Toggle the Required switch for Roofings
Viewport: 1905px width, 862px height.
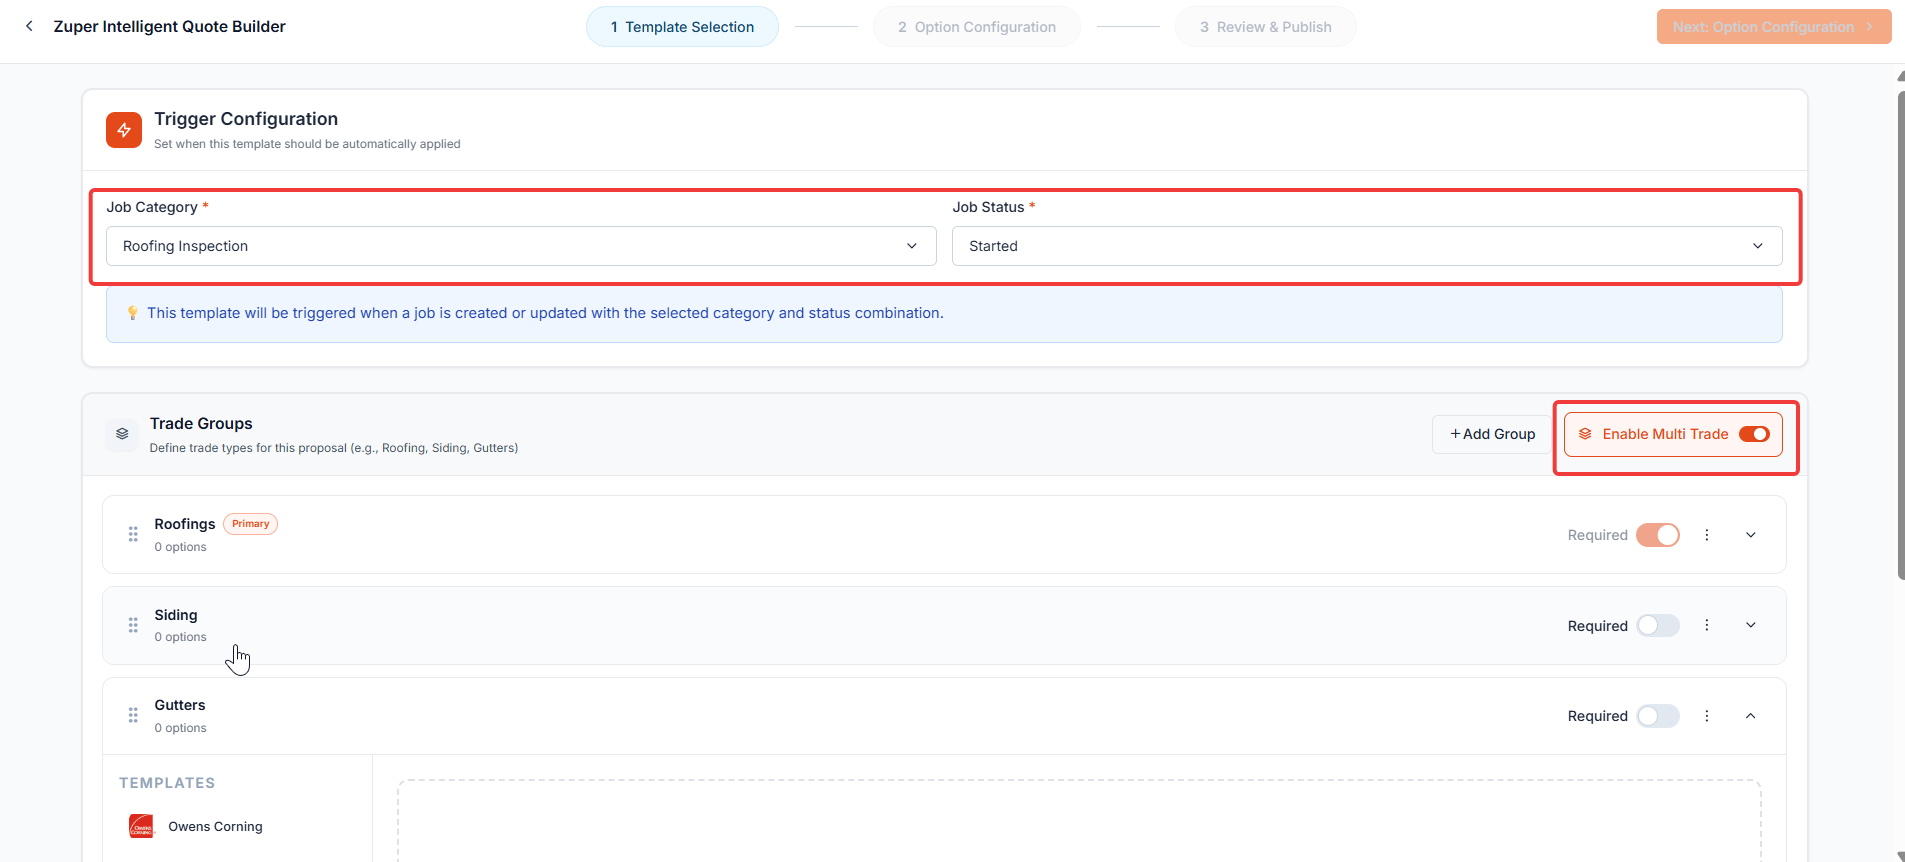1658,535
